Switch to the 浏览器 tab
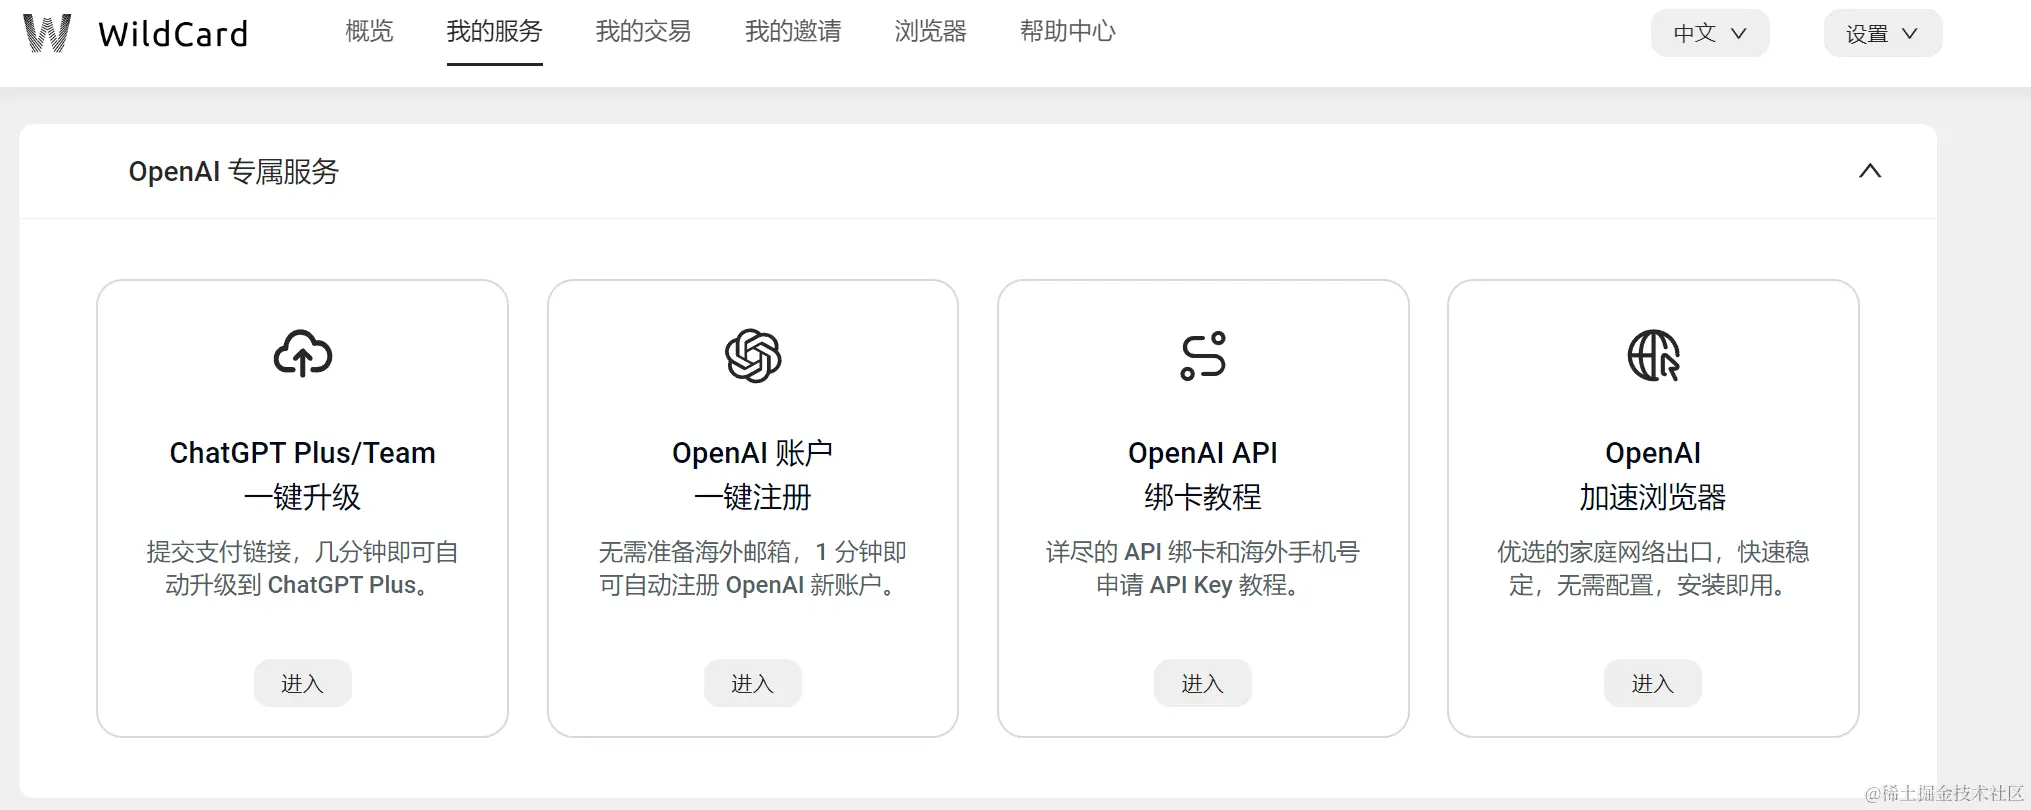This screenshot has width=2031, height=810. 930,32
